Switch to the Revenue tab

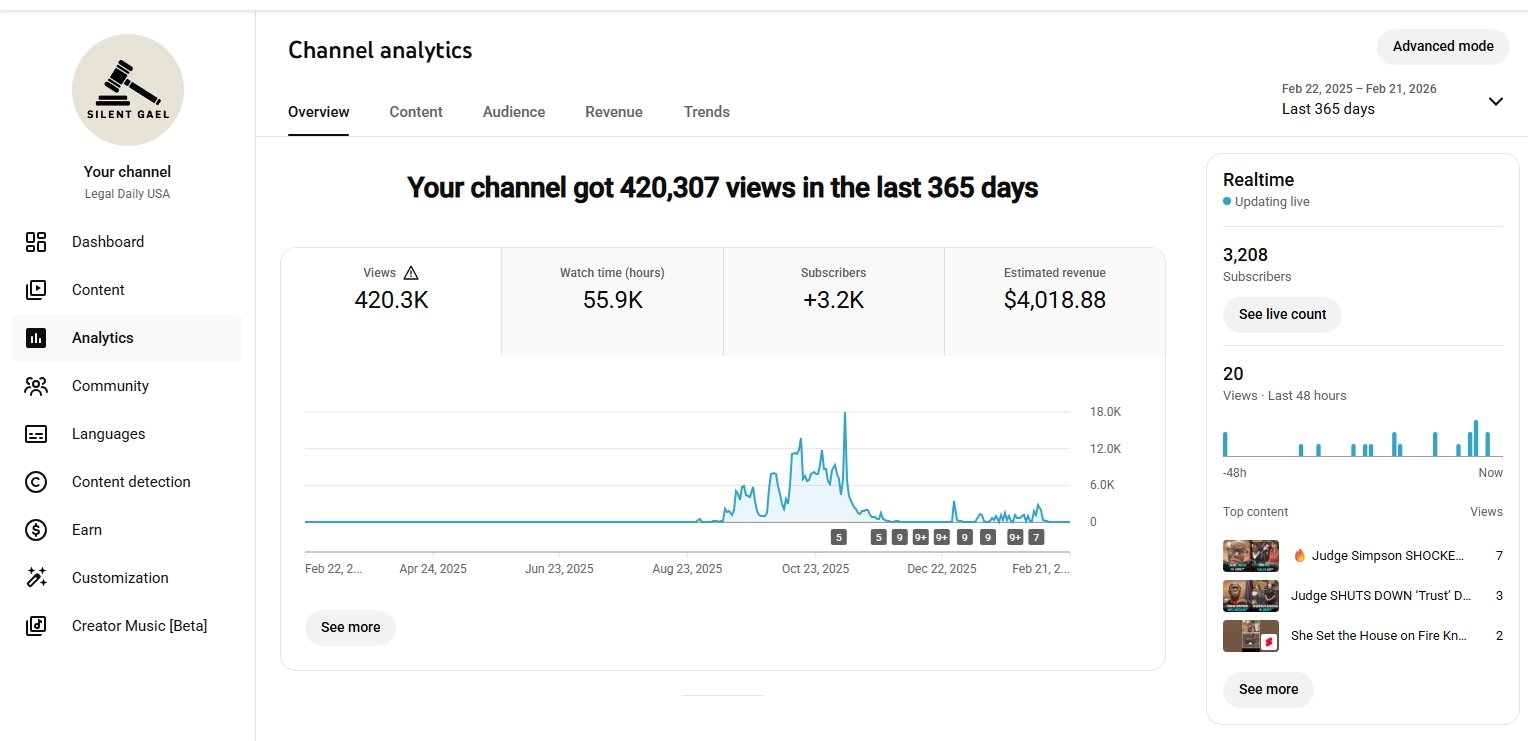[x=614, y=112]
